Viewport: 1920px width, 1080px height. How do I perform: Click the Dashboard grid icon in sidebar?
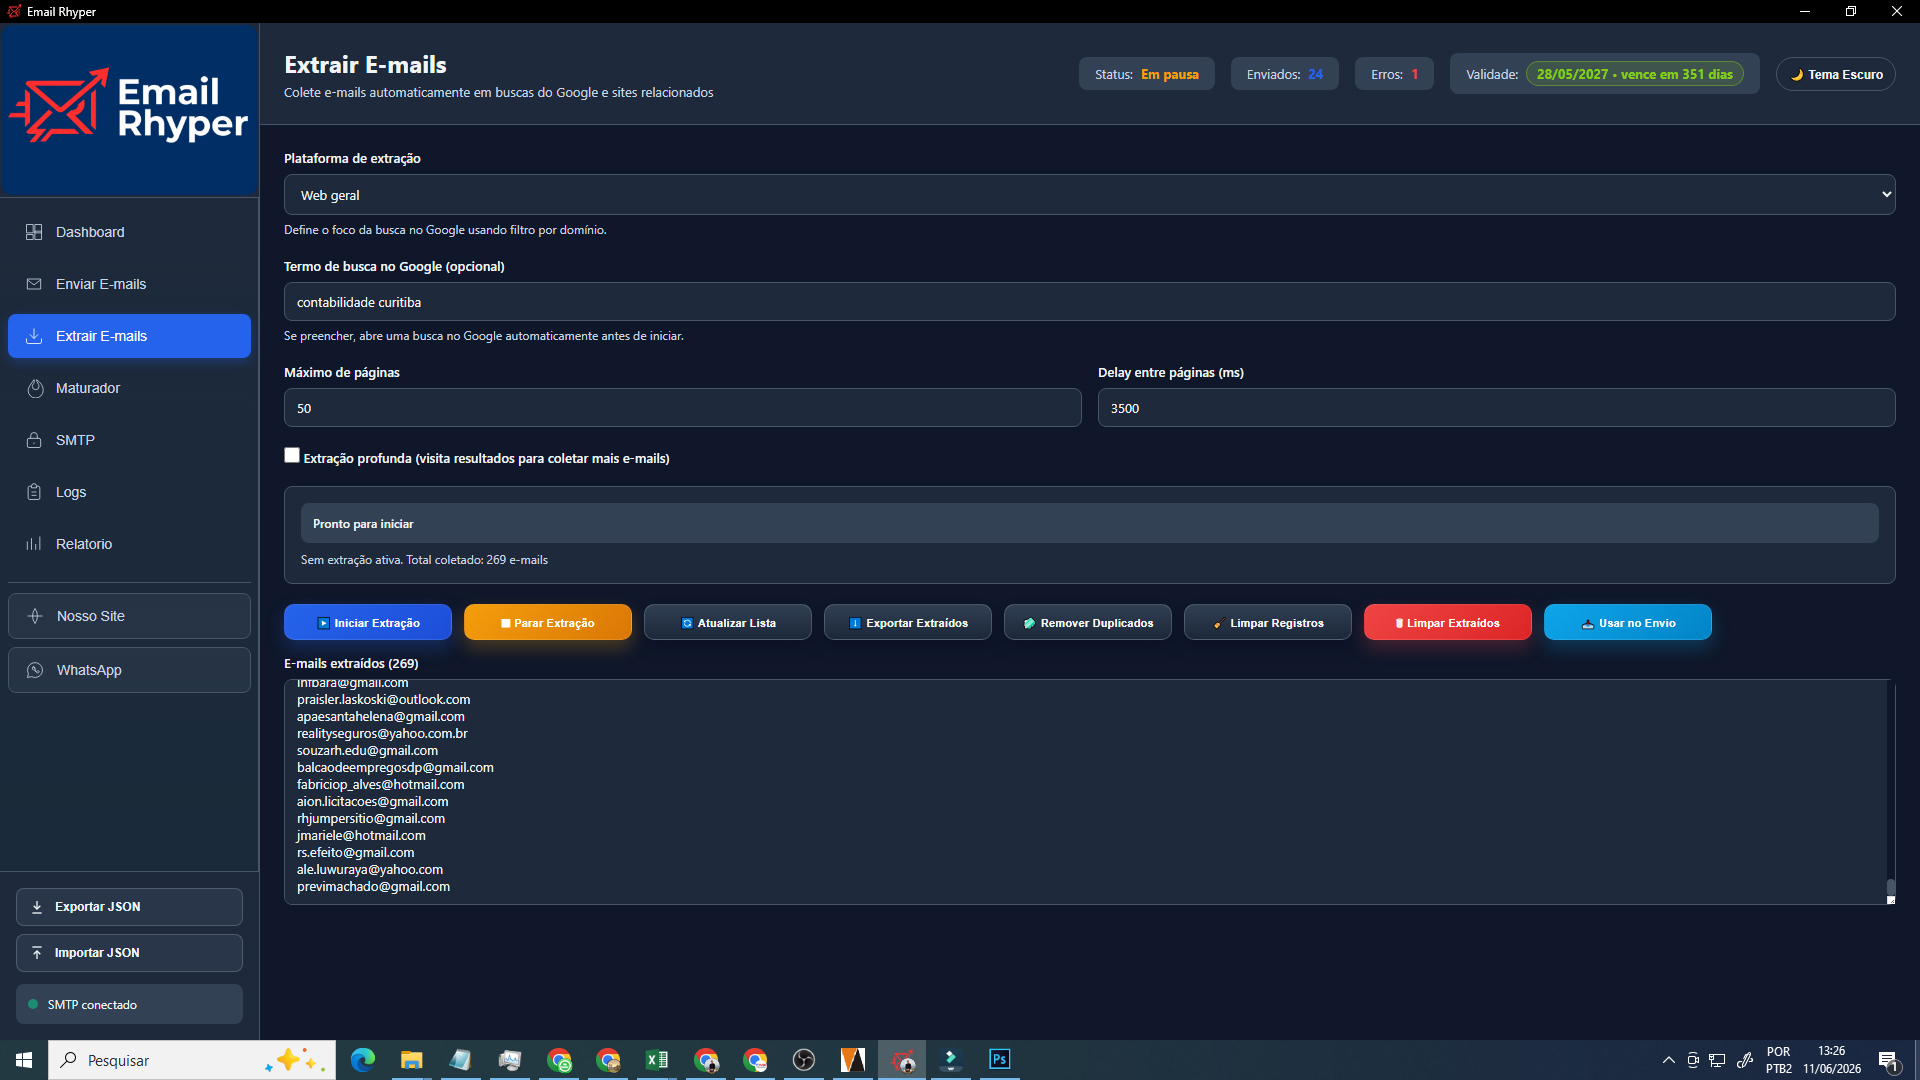point(34,232)
